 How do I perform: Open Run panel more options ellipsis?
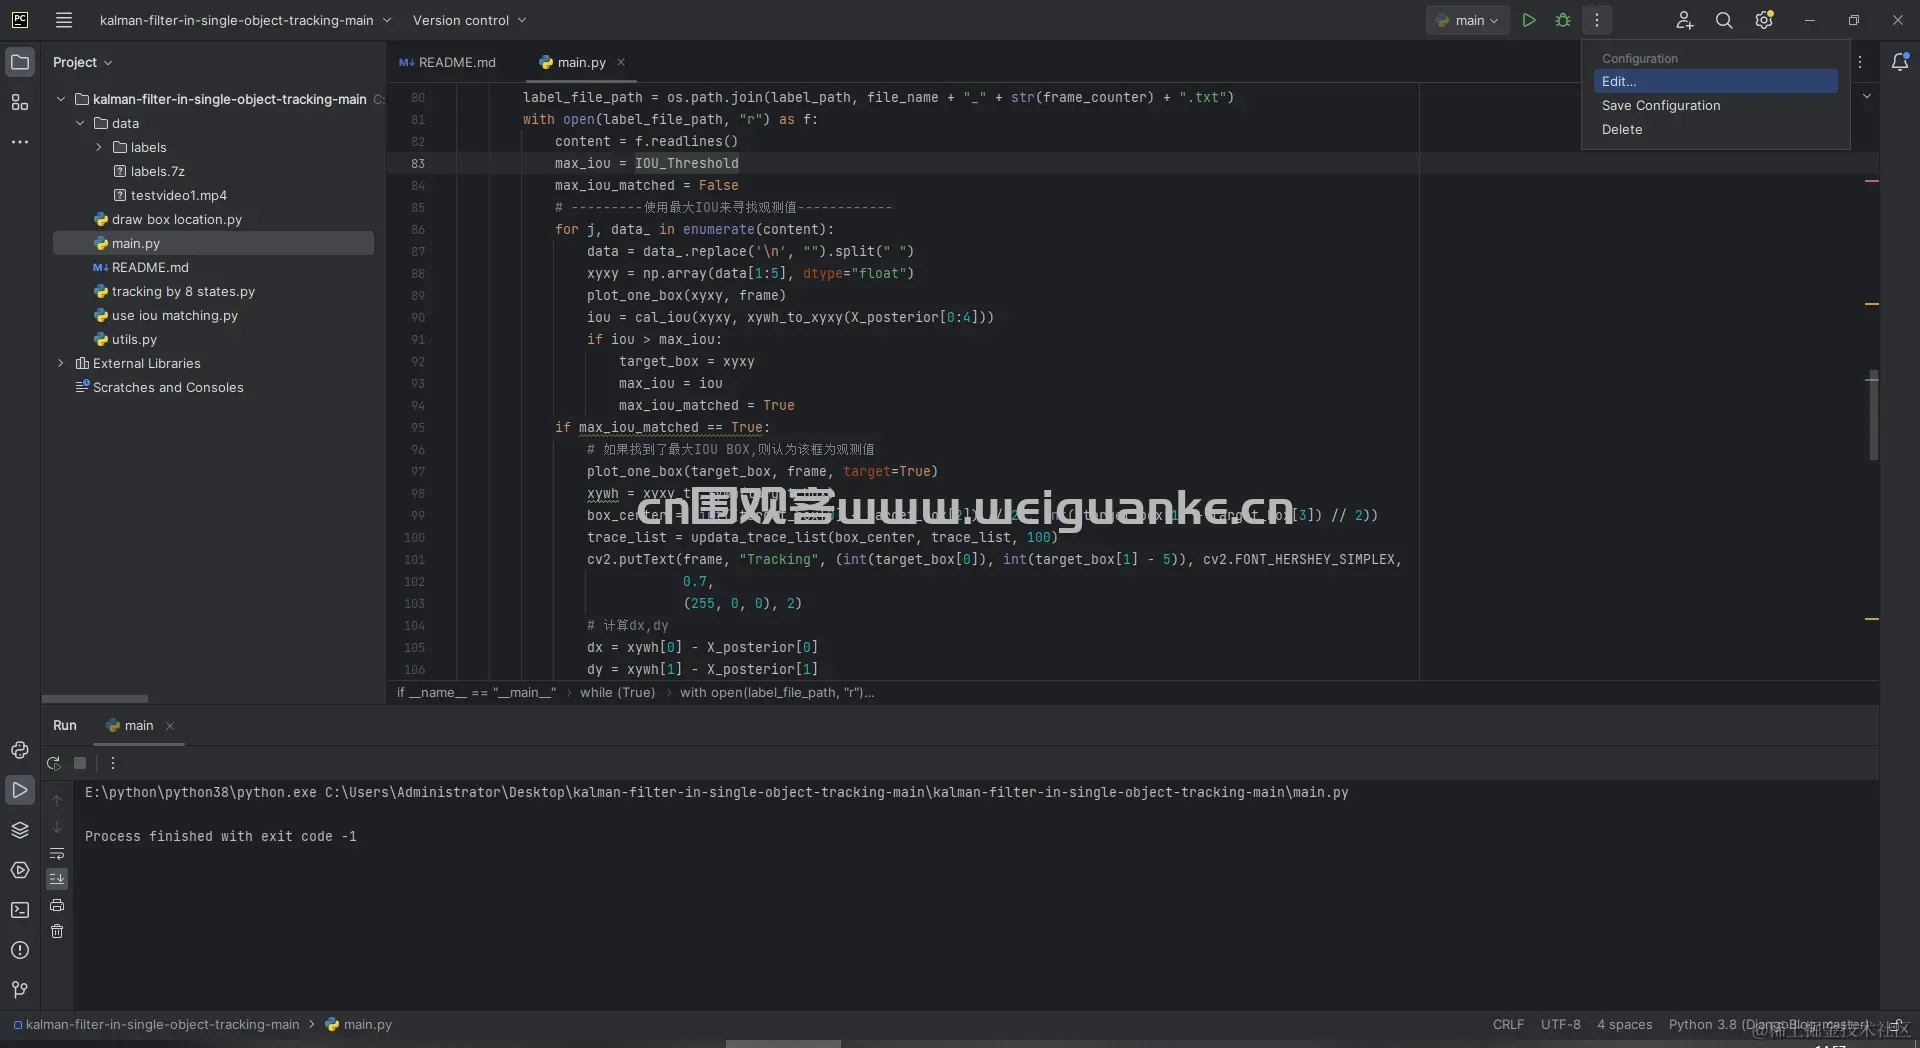tap(113, 763)
